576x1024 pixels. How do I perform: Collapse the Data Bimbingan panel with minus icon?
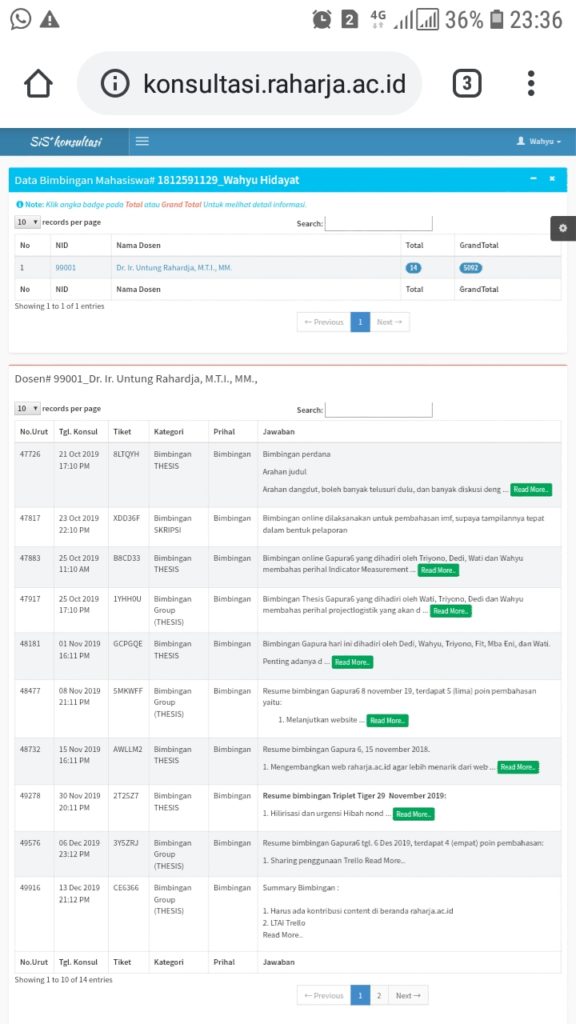pyautogui.click(x=534, y=178)
